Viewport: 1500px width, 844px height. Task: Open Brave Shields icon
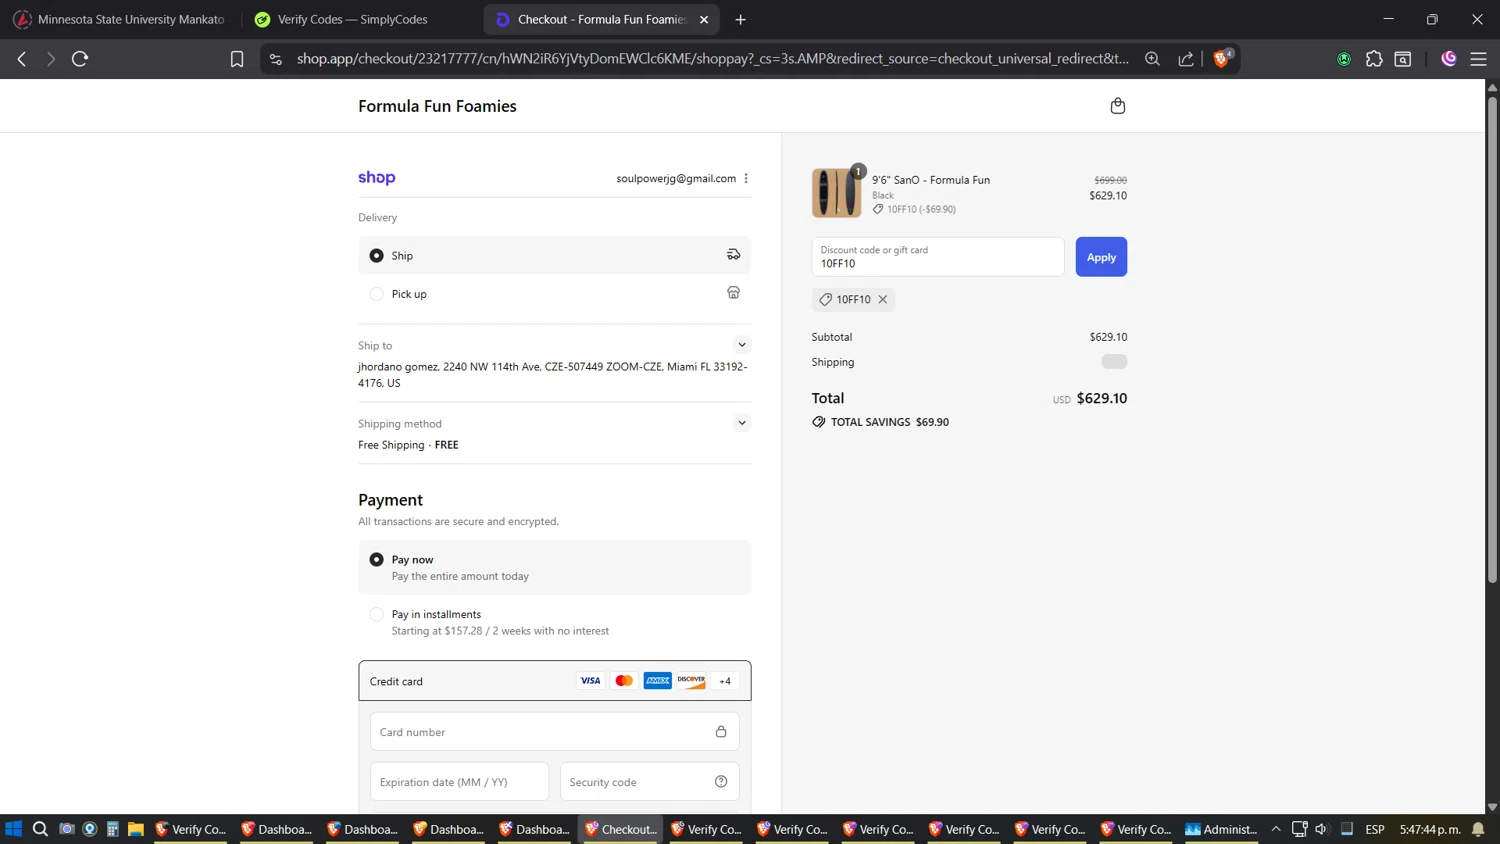1221,59
